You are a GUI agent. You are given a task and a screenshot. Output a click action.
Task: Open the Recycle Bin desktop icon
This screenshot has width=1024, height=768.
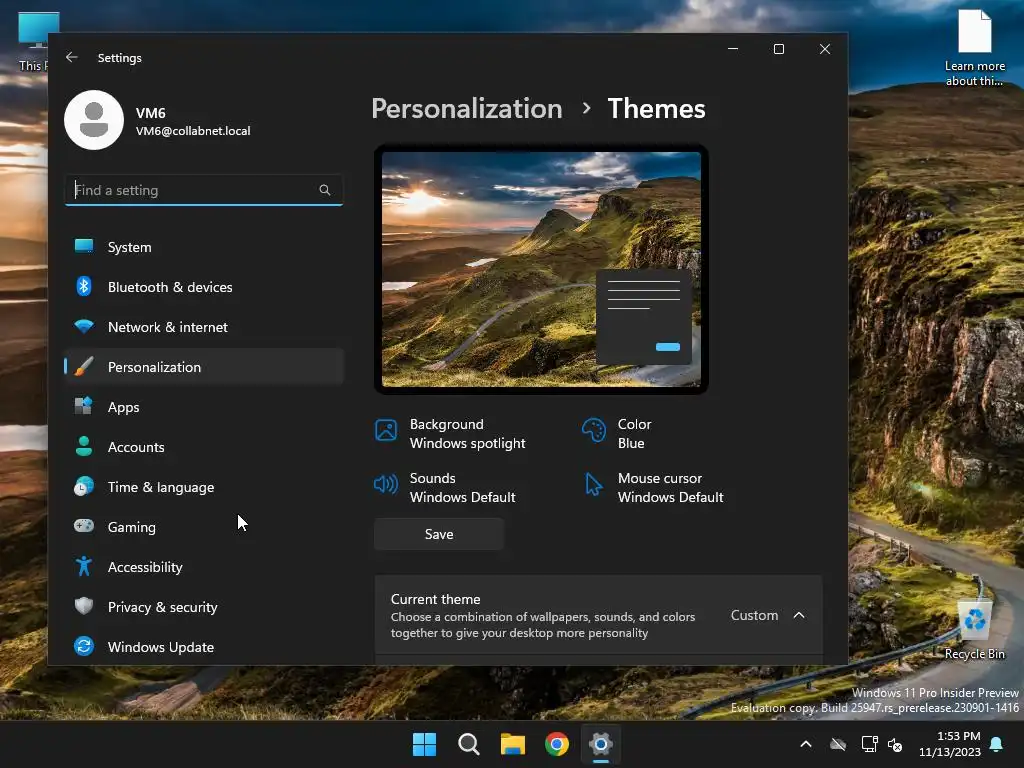click(974, 630)
